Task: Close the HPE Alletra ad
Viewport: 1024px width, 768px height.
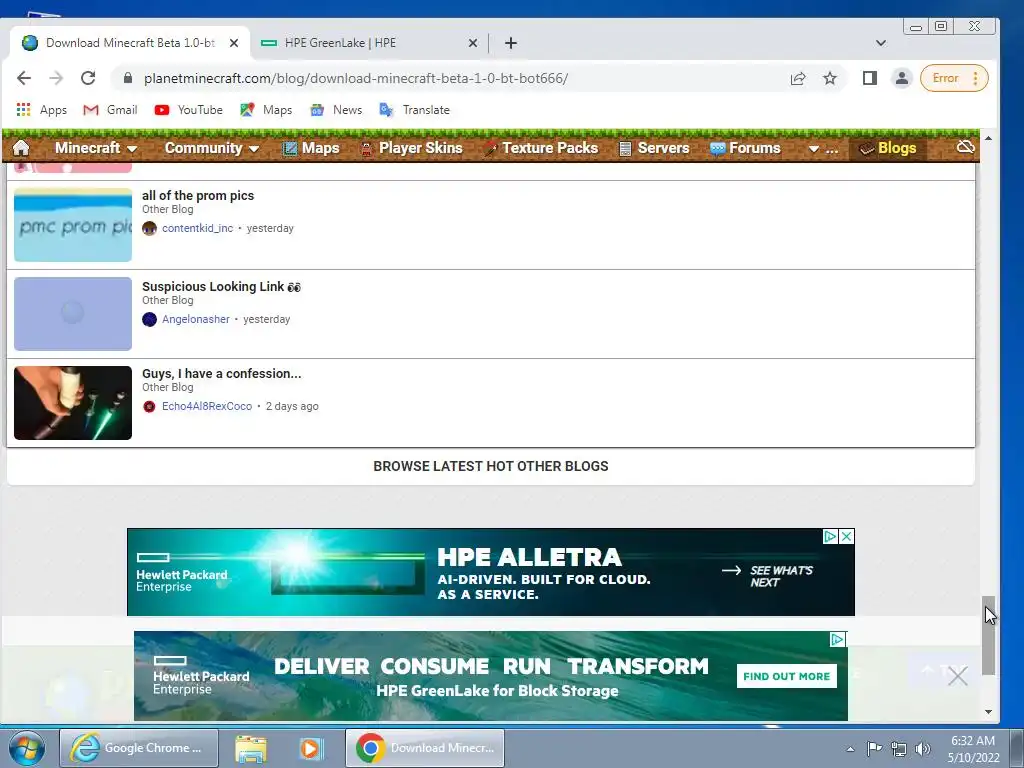Action: point(846,536)
